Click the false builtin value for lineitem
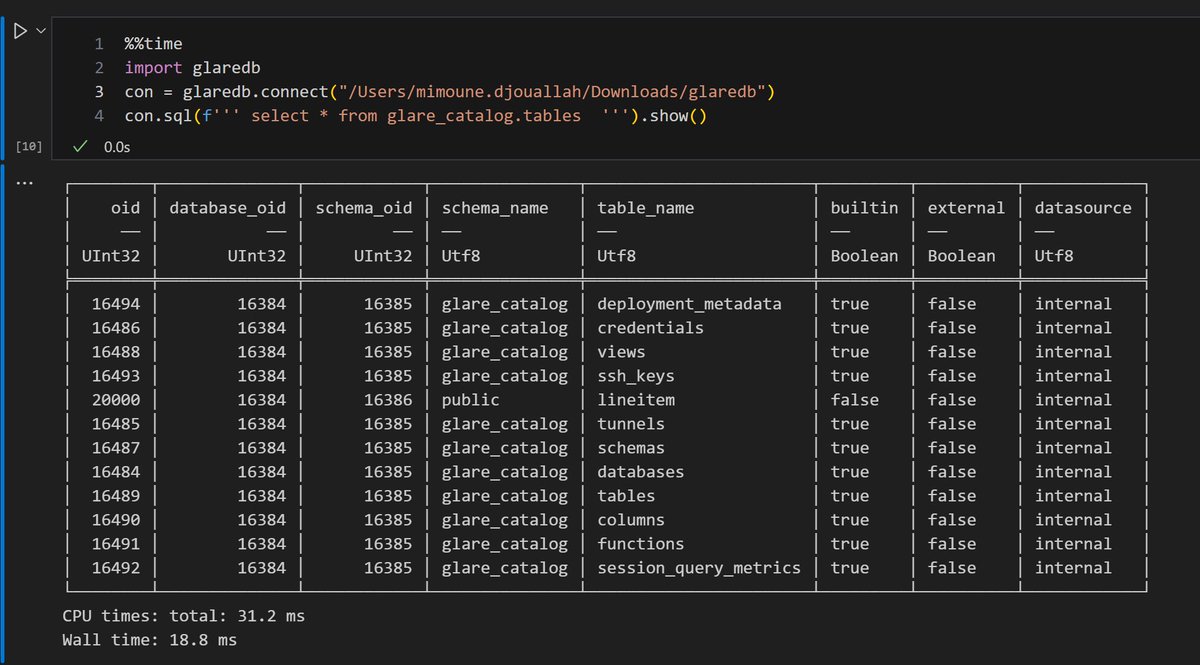The width and height of the screenshot is (1200, 665). pyautogui.click(x=854, y=400)
